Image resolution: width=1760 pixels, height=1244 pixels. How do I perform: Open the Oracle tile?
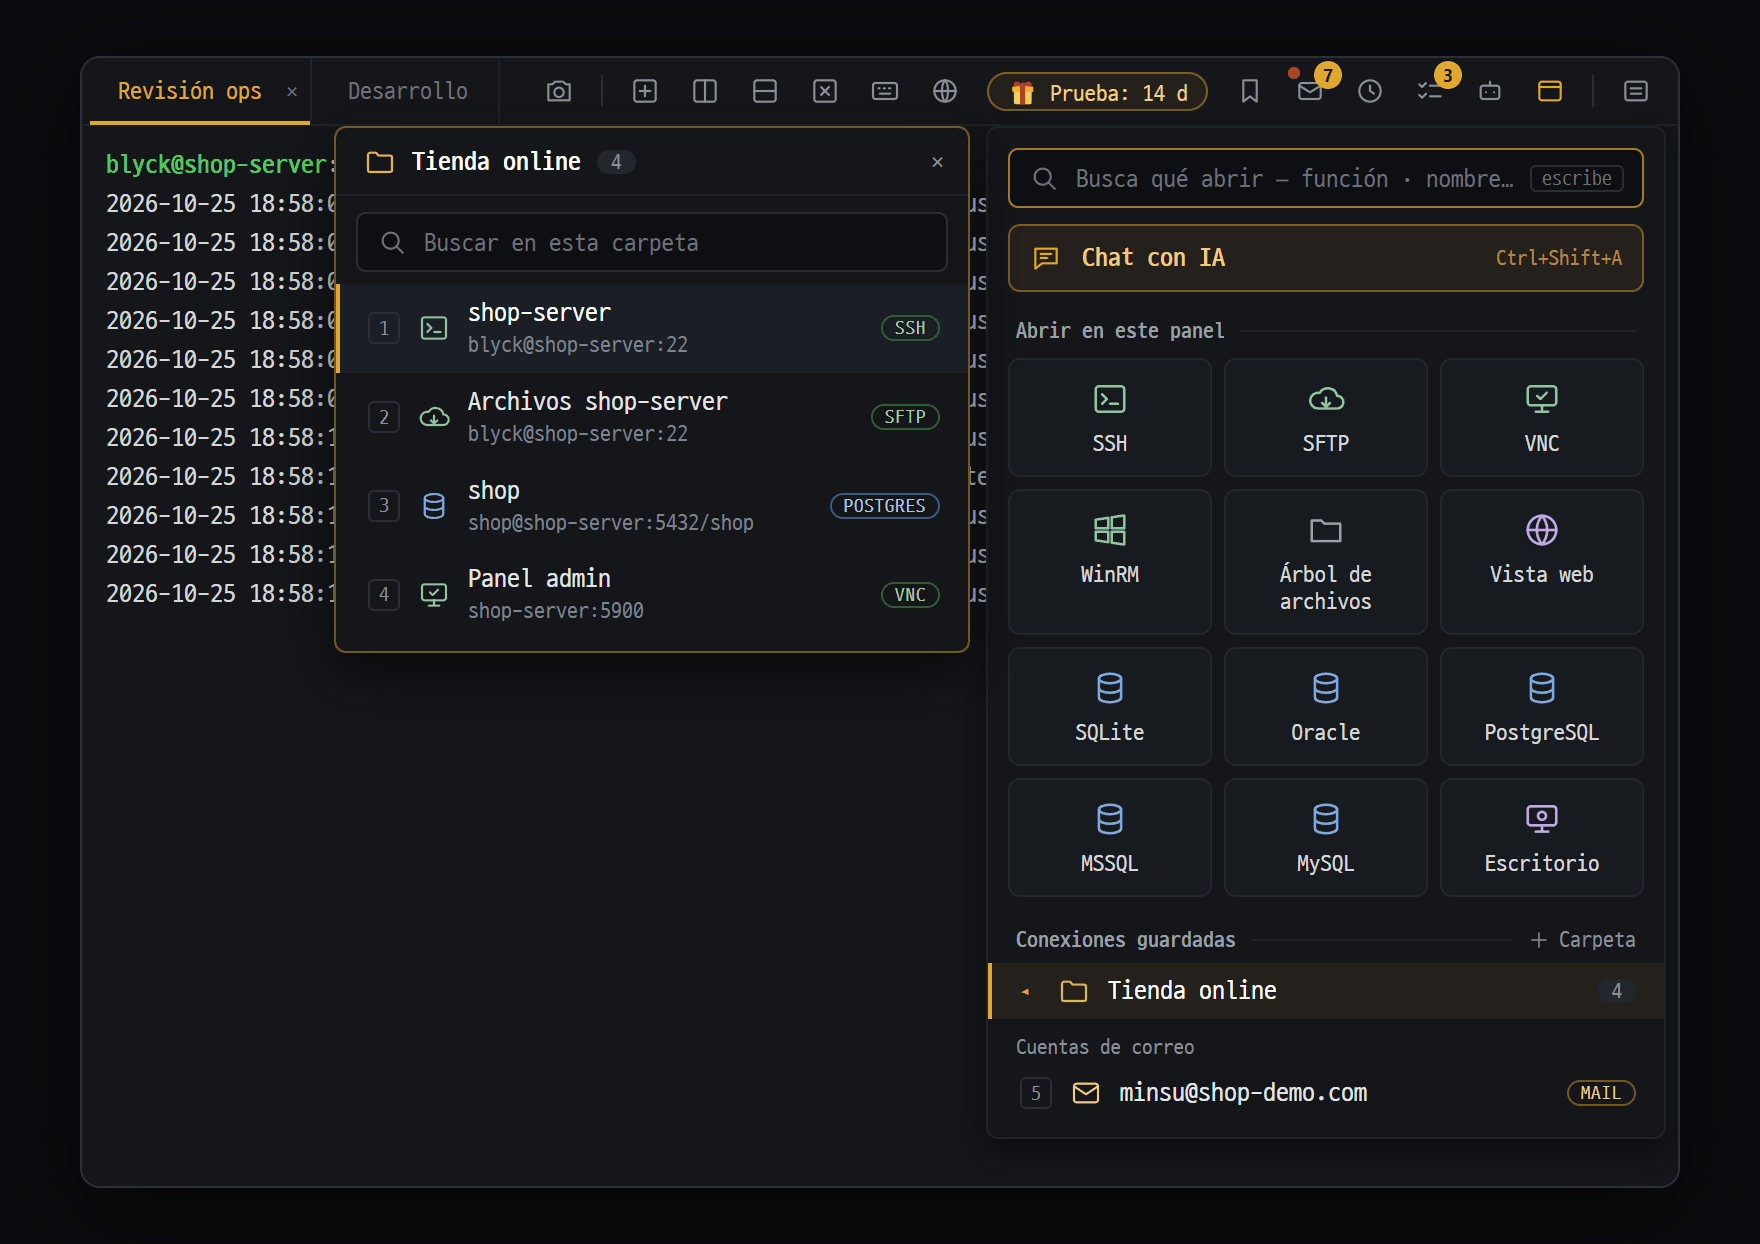1326,707
